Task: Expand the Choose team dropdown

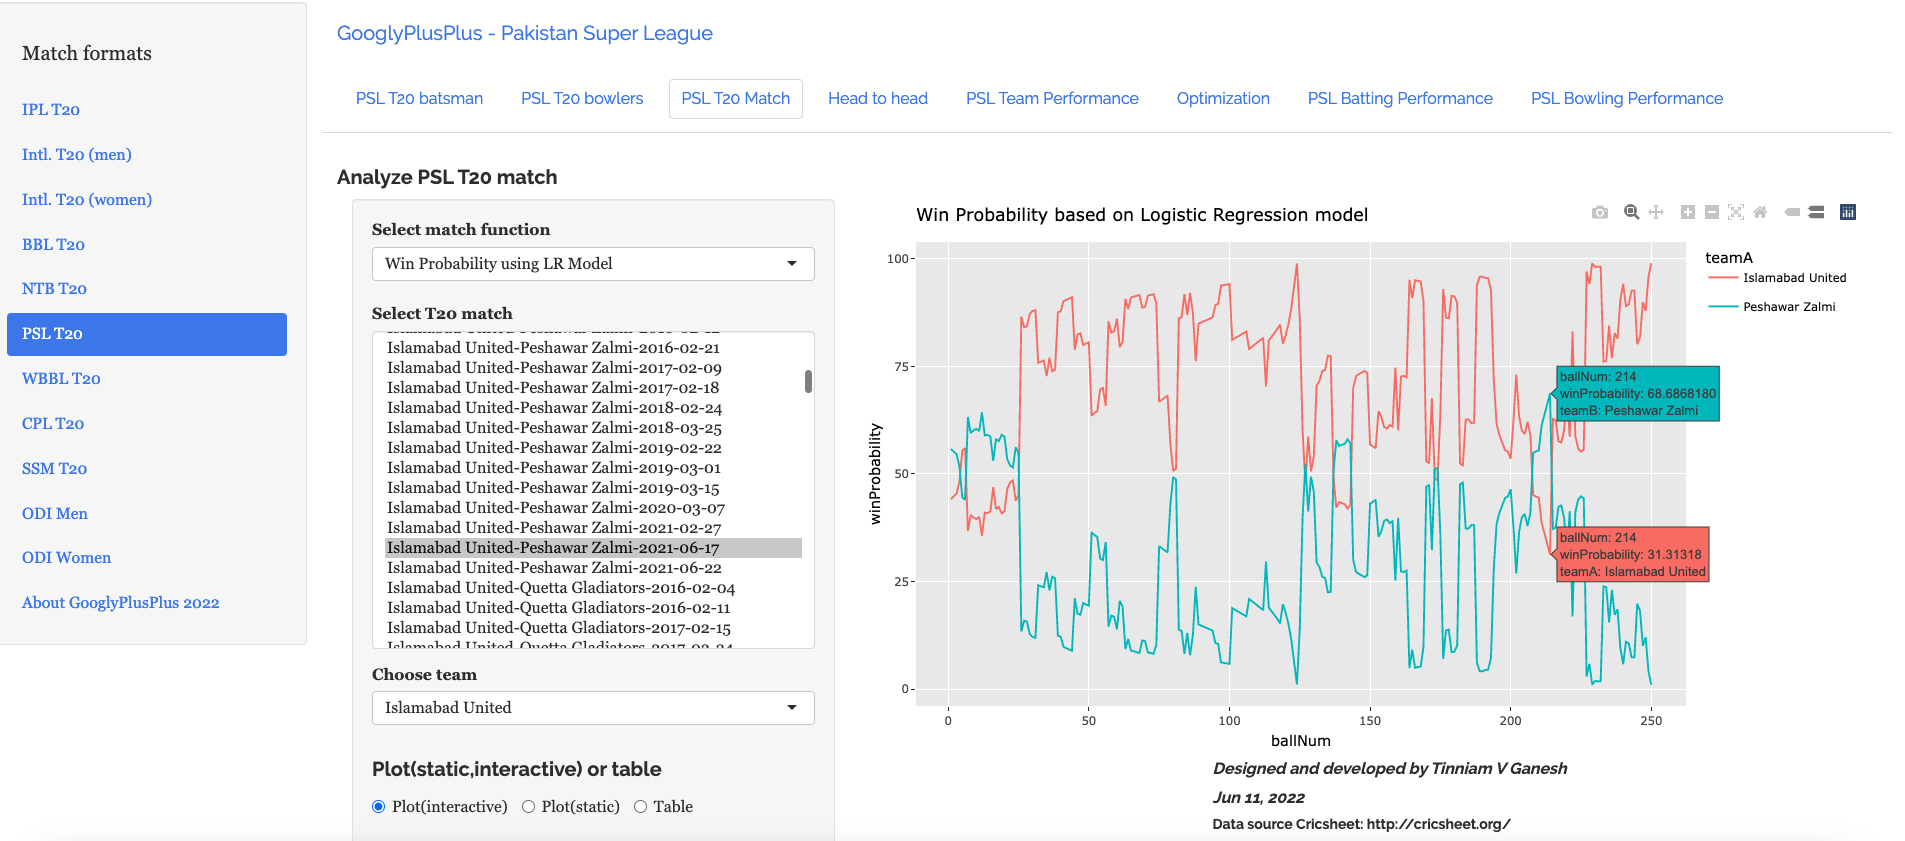Action: 592,708
